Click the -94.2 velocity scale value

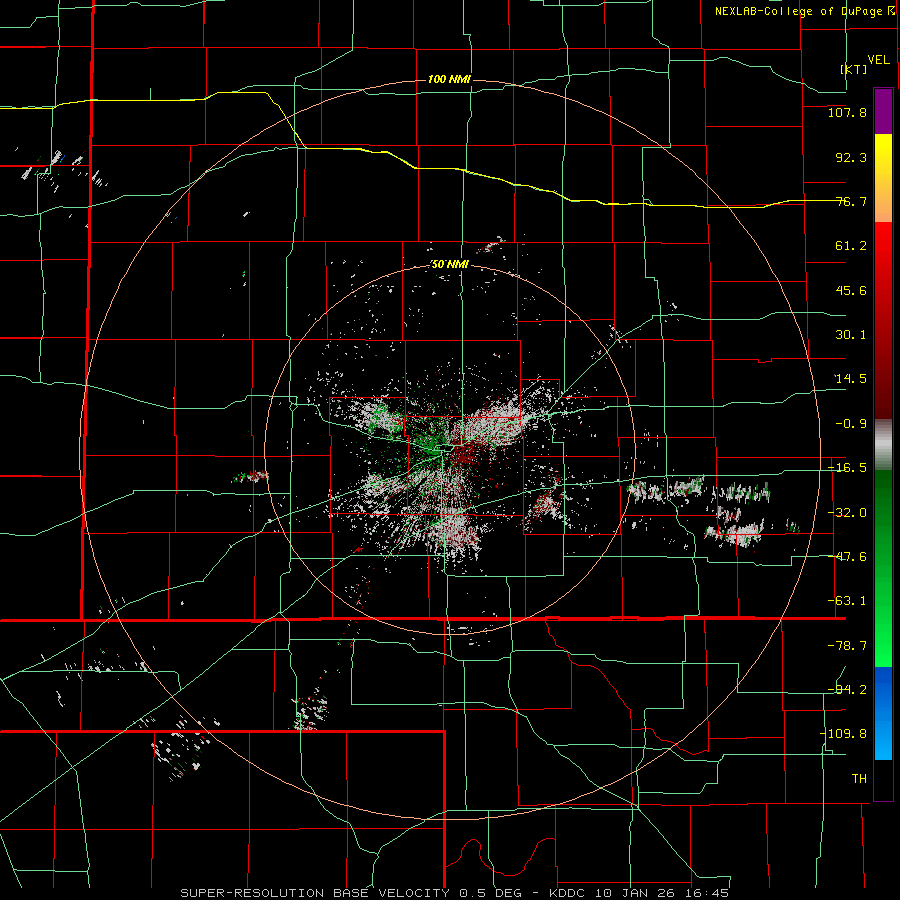pyautogui.click(x=847, y=689)
